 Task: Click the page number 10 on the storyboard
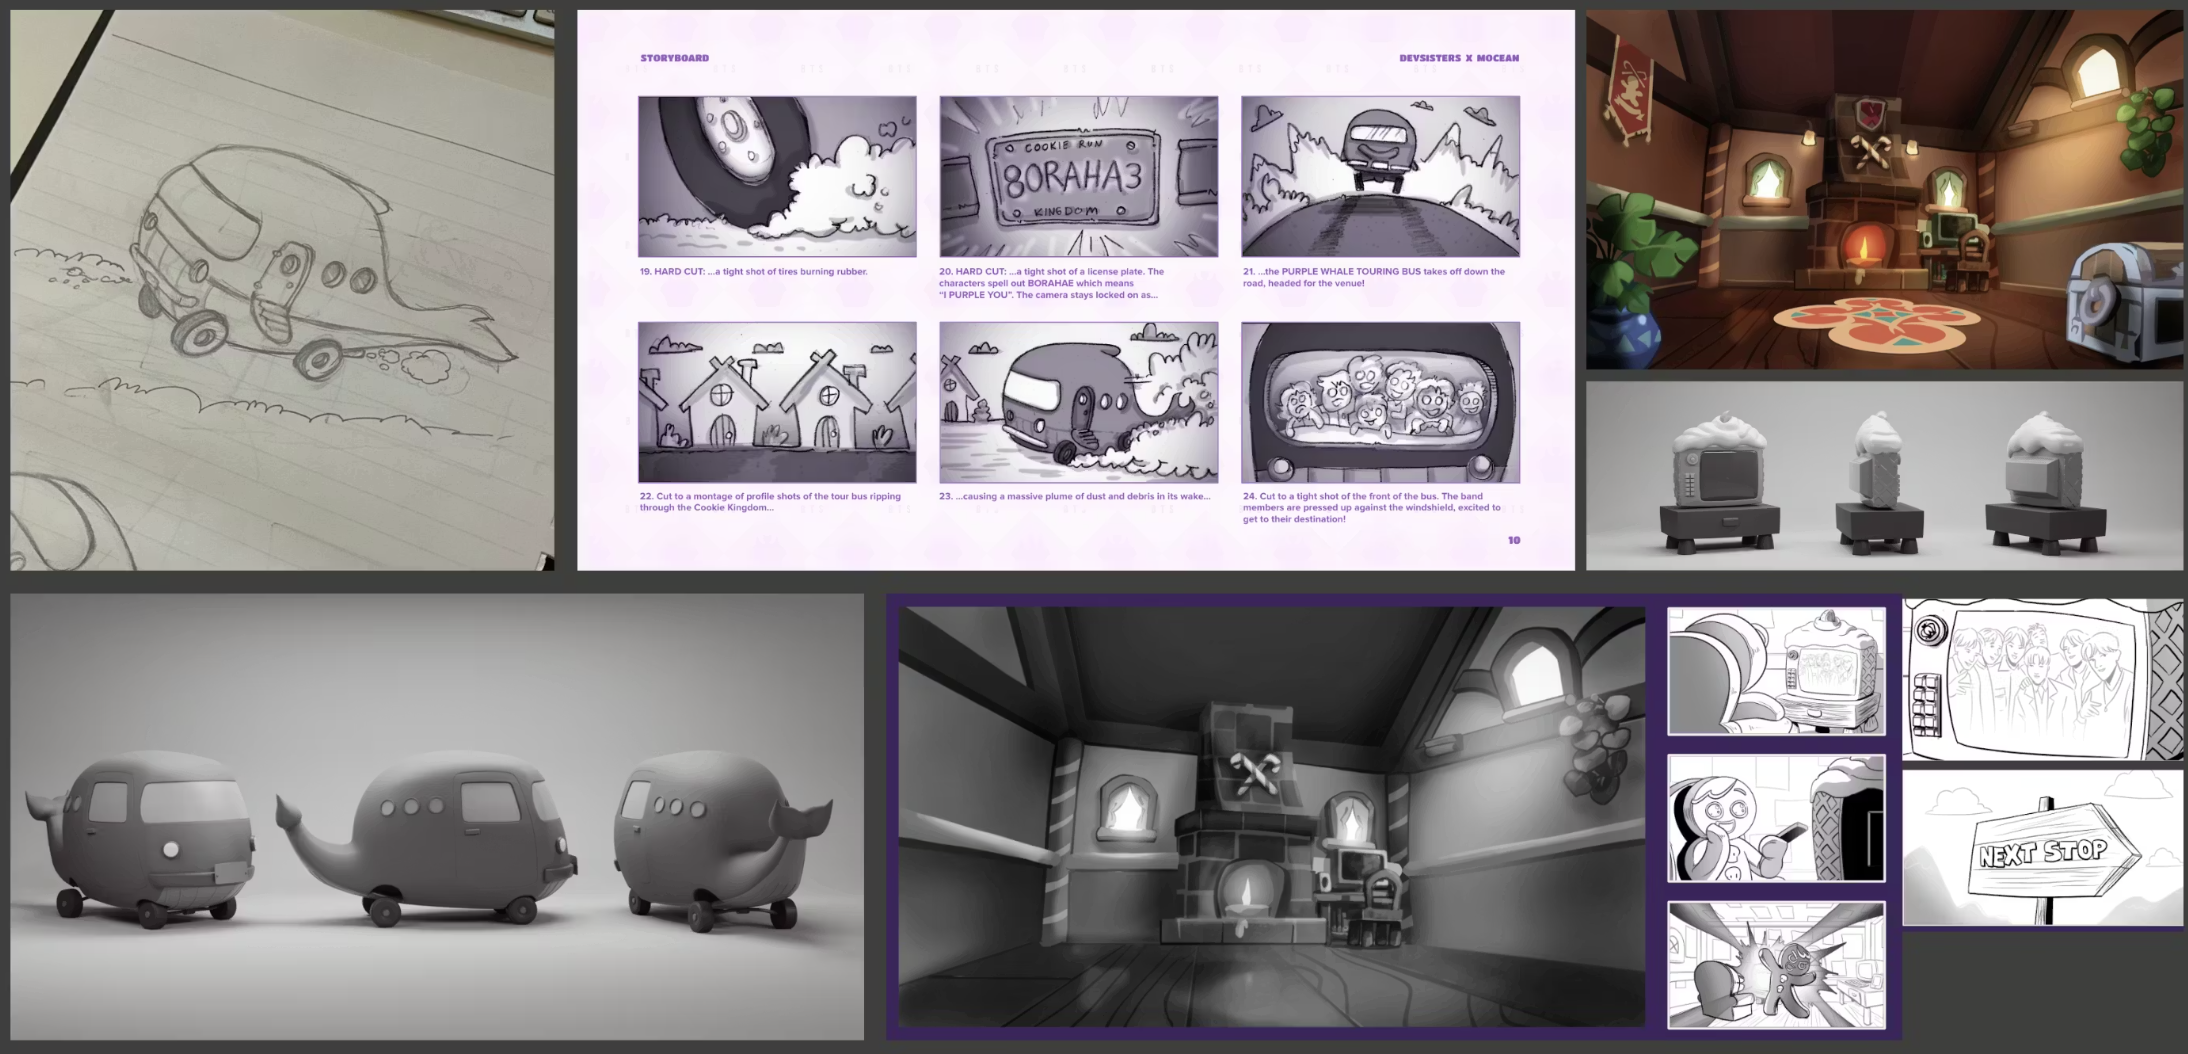(x=1514, y=540)
